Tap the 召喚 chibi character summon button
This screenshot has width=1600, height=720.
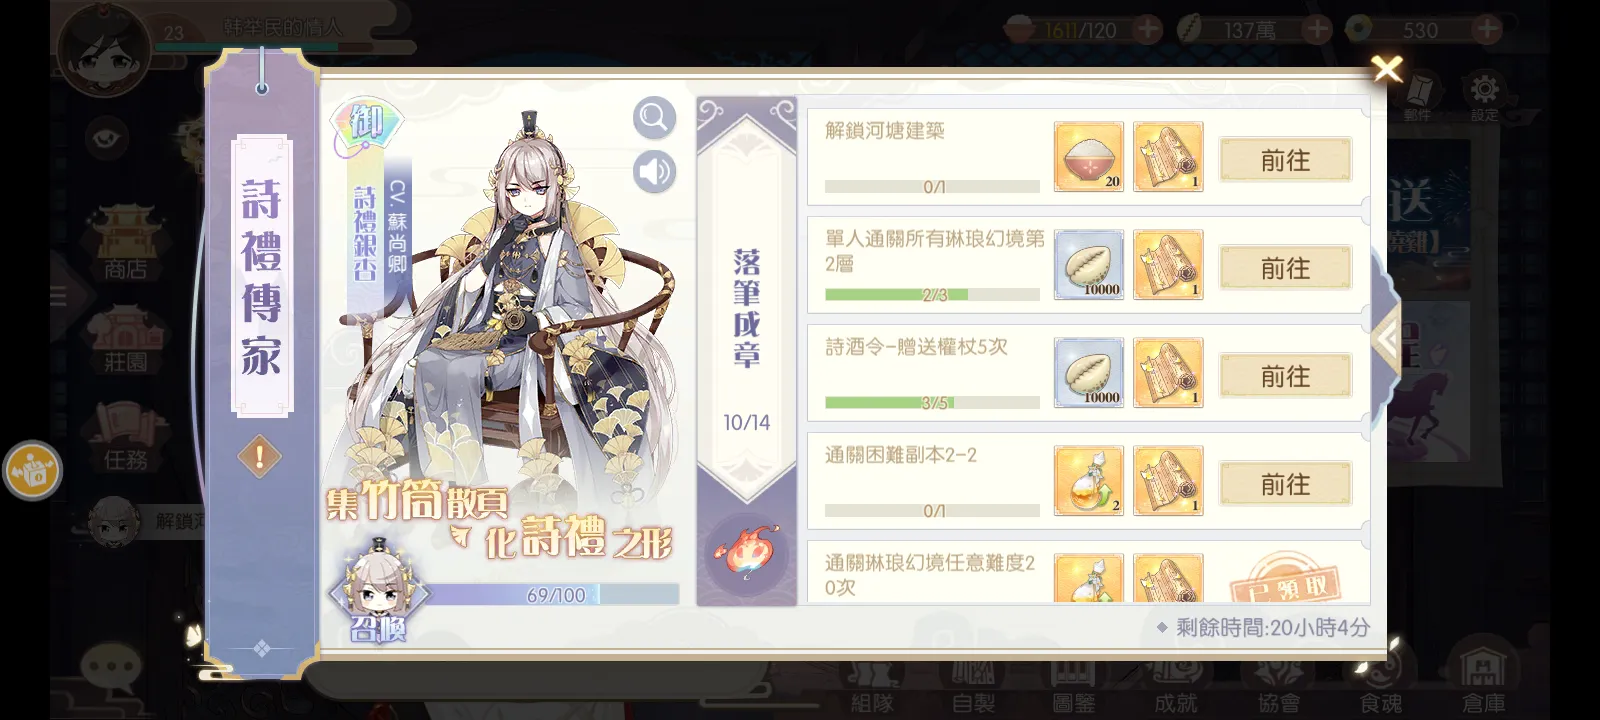coord(380,592)
